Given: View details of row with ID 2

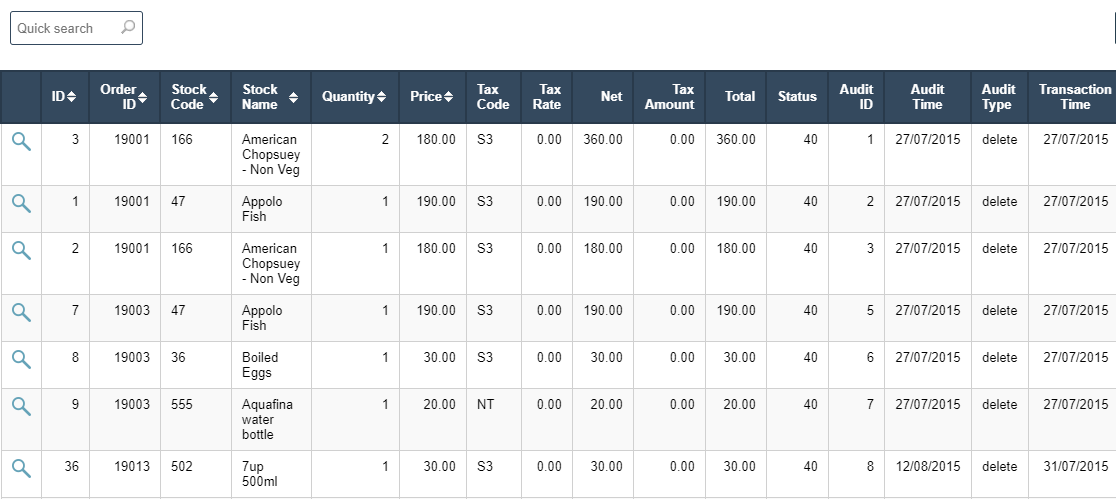Looking at the screenshot, I should pos(21,251).
